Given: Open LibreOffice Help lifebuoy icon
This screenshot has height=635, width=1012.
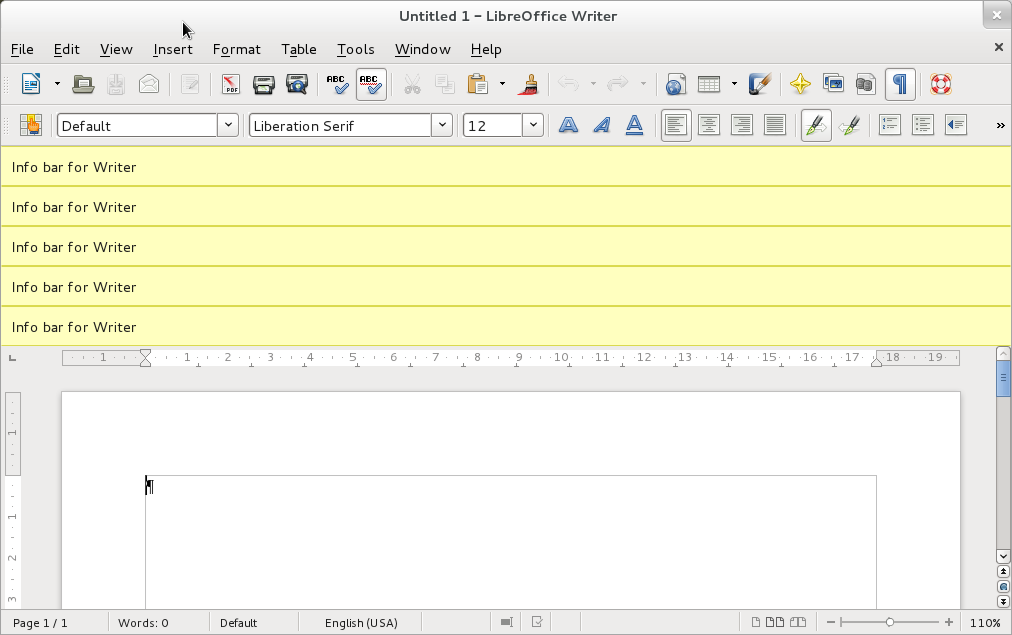Looking at the screenshot, I should click(940, 84).
